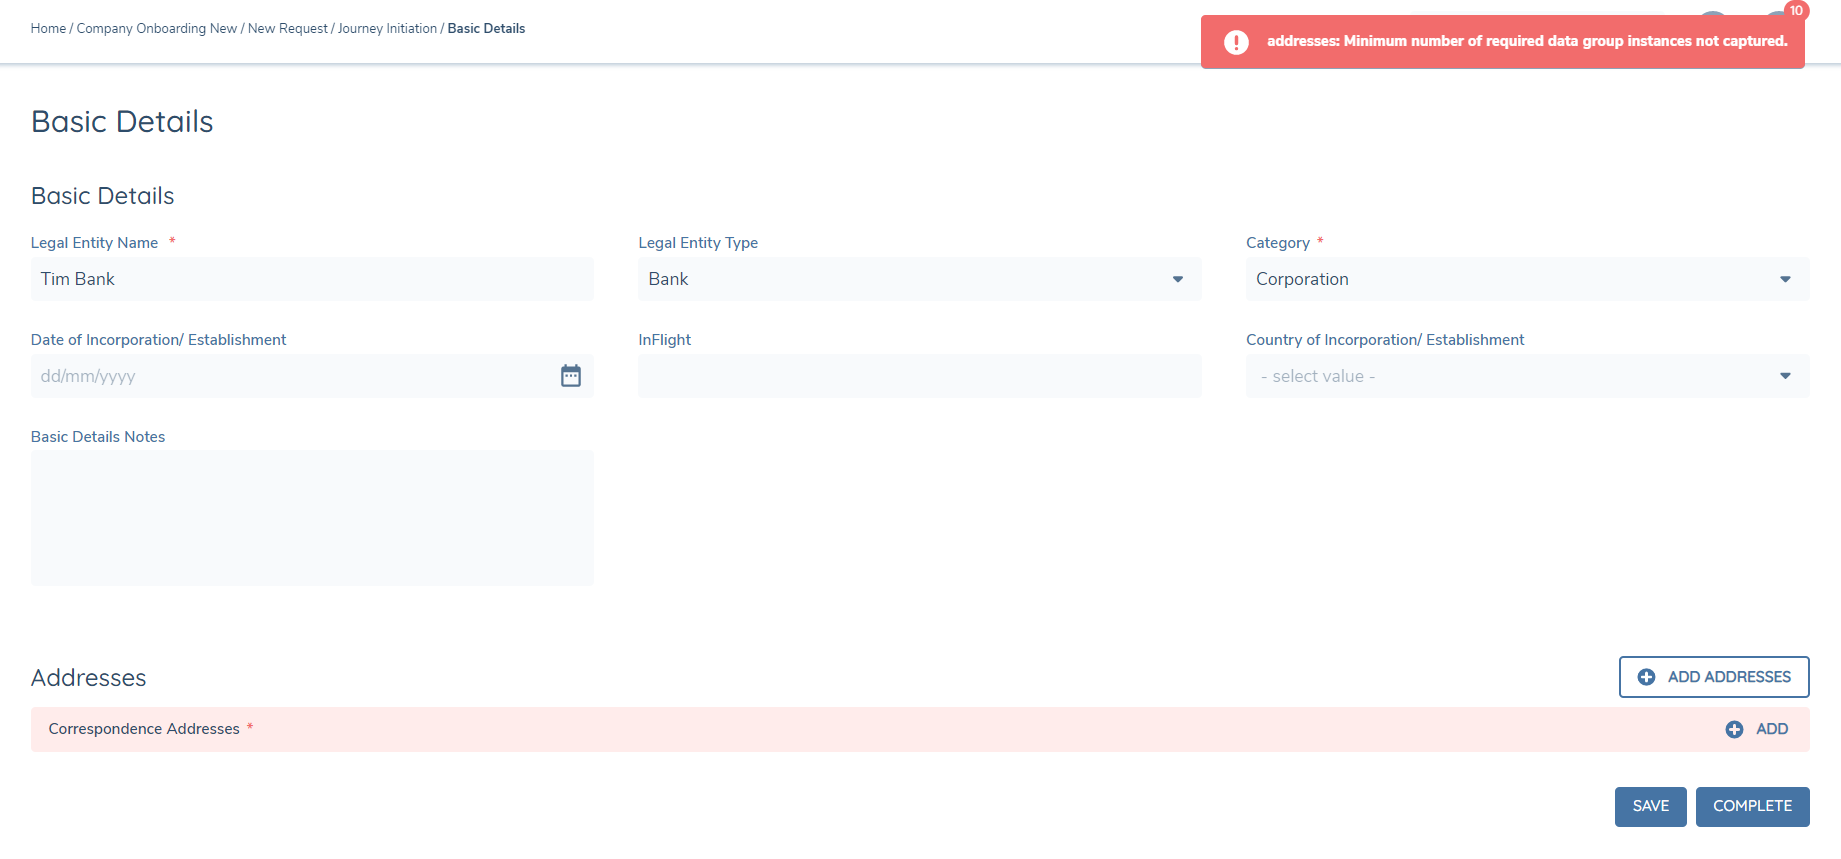Go to Home in the breadcrumb

click(x=48, y=29)
